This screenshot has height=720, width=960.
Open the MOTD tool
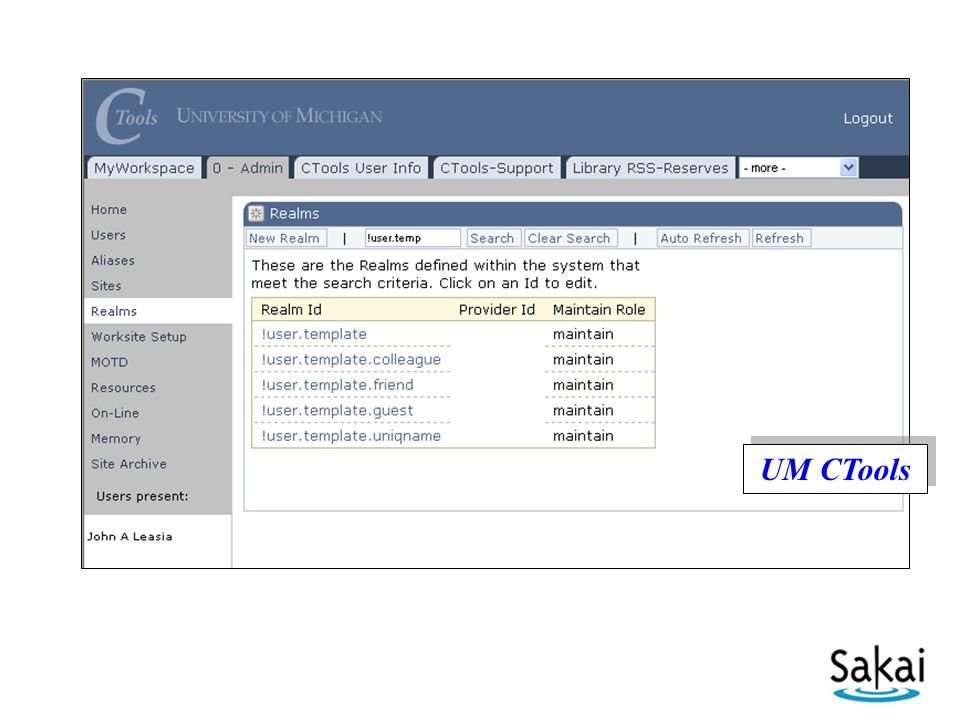(110, 362)
